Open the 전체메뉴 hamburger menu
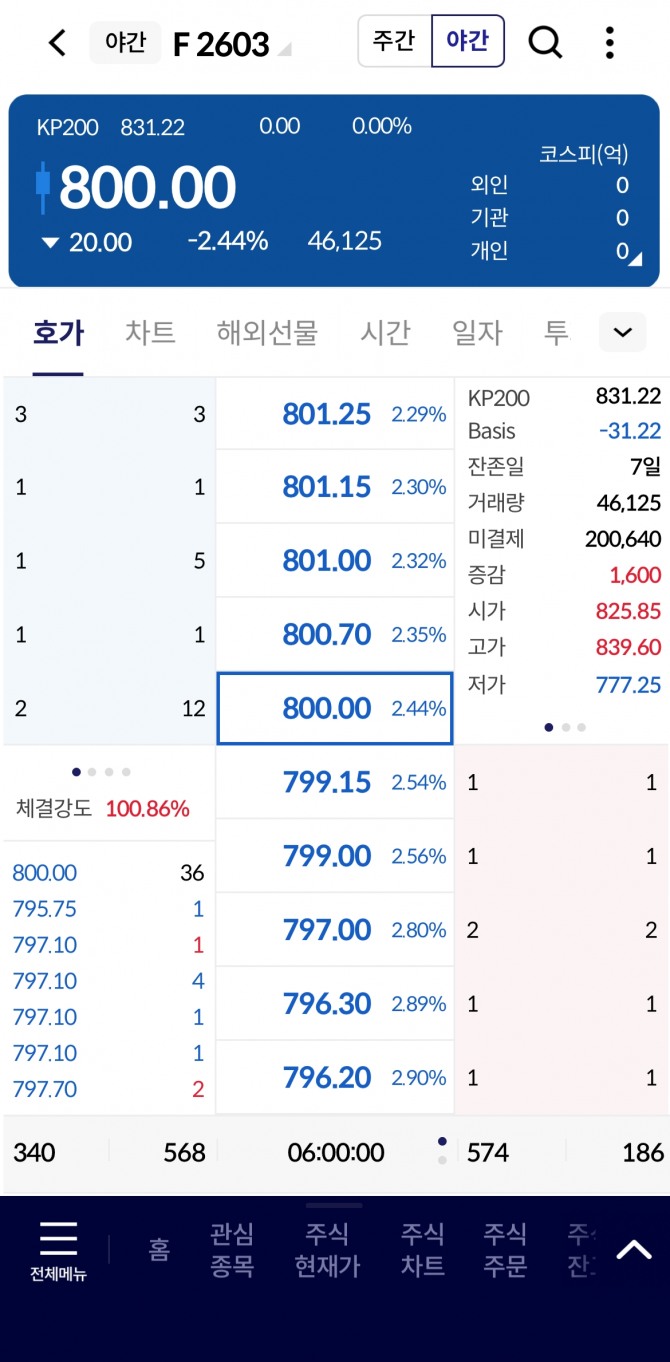 coord(58,1250)
